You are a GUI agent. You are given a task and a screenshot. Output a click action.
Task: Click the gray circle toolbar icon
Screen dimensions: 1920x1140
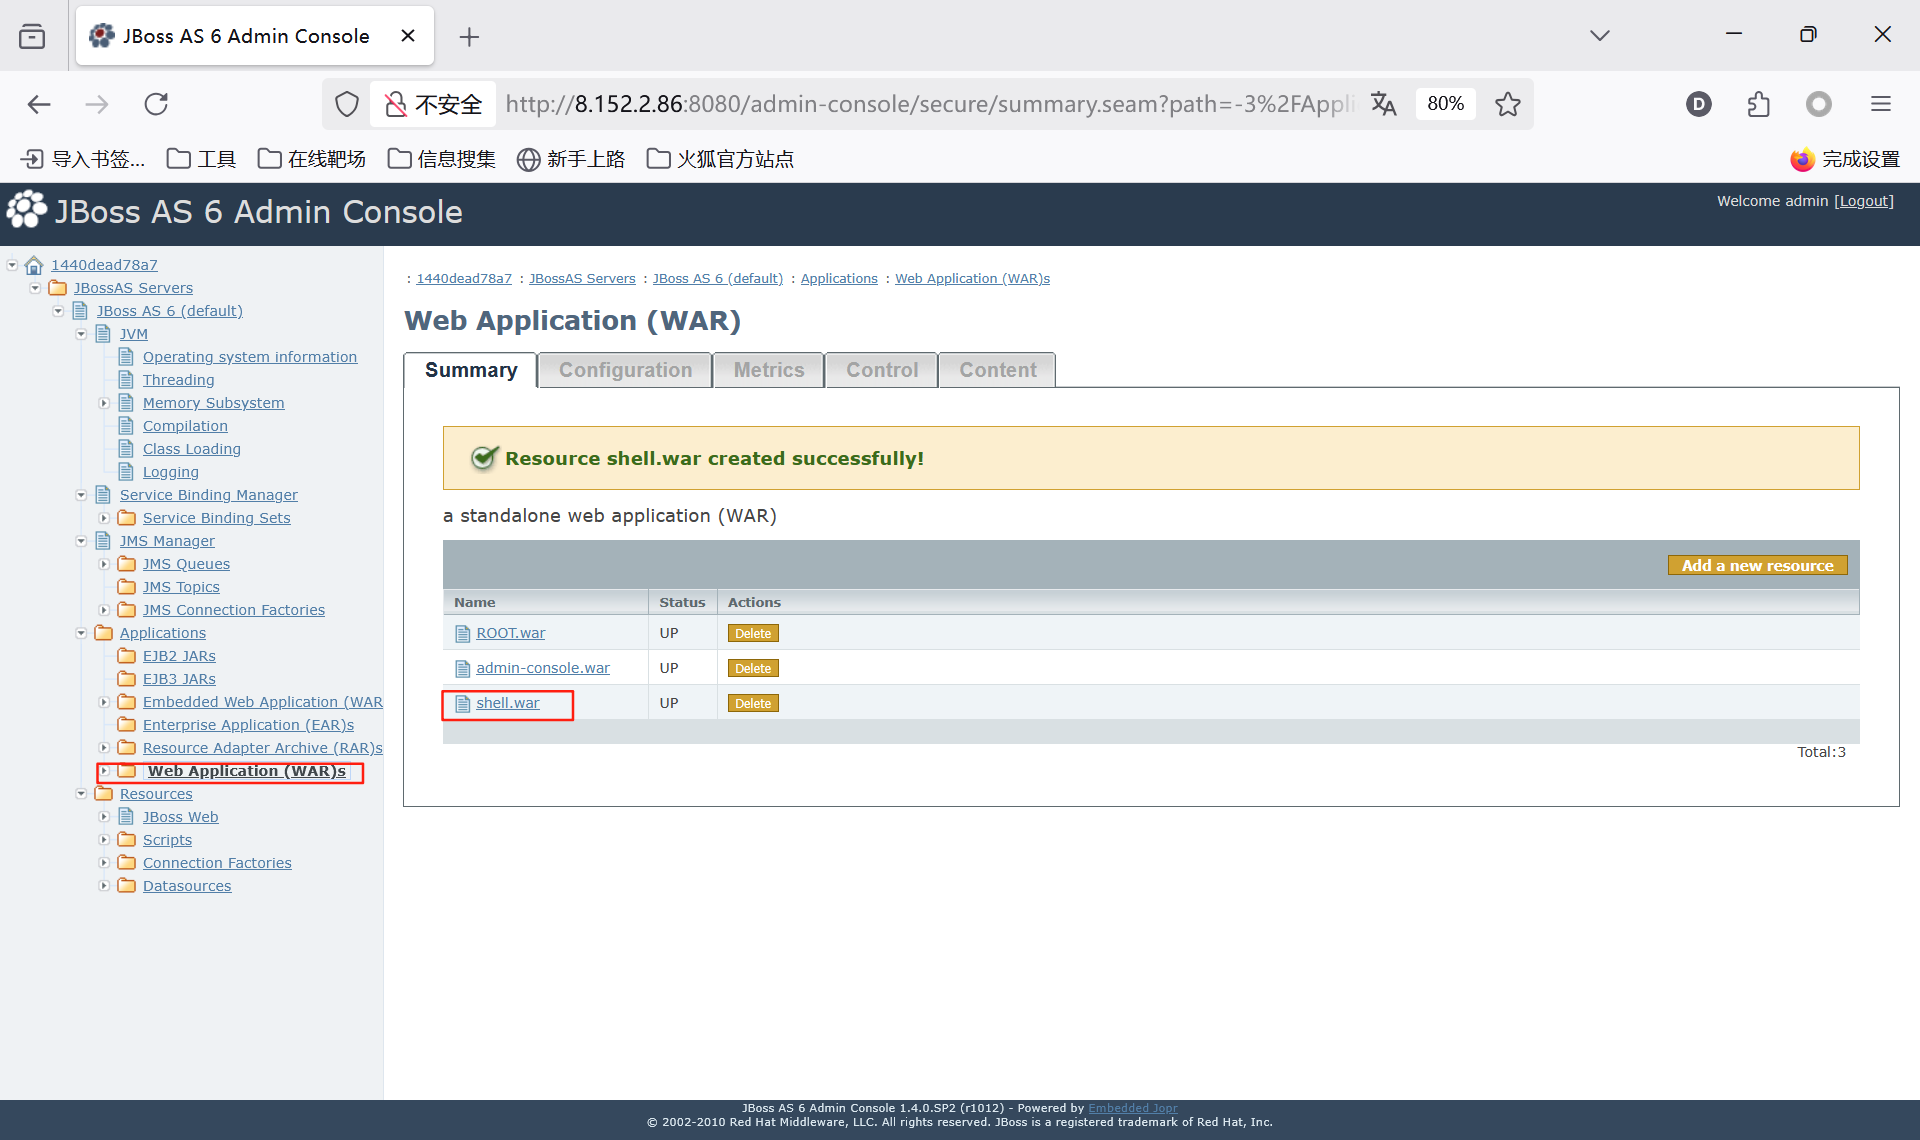[1819, 104]
